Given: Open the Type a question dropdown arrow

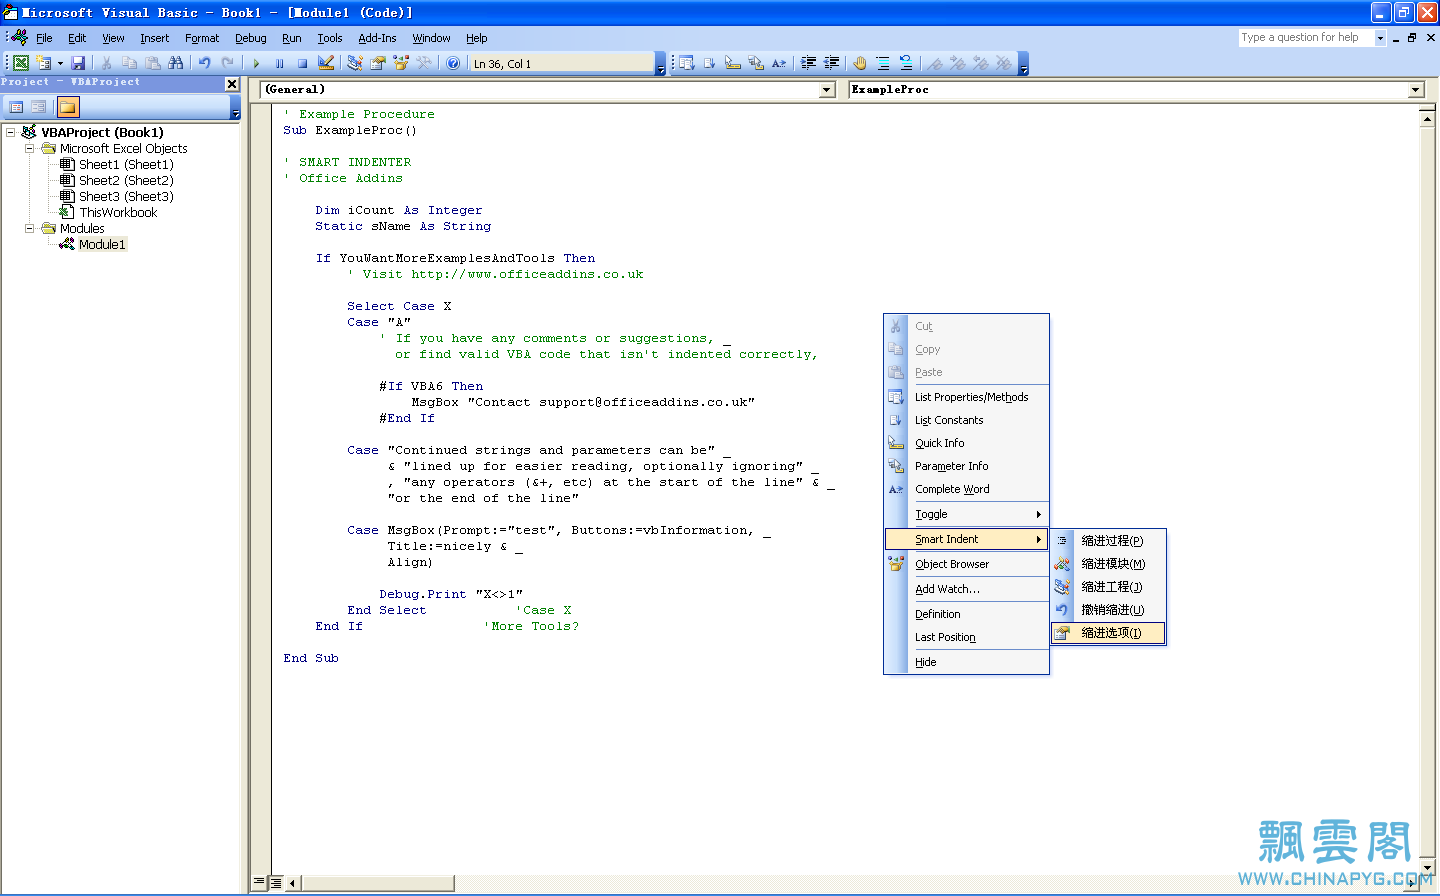Looking at the screenshot, I should (1380, 38).
